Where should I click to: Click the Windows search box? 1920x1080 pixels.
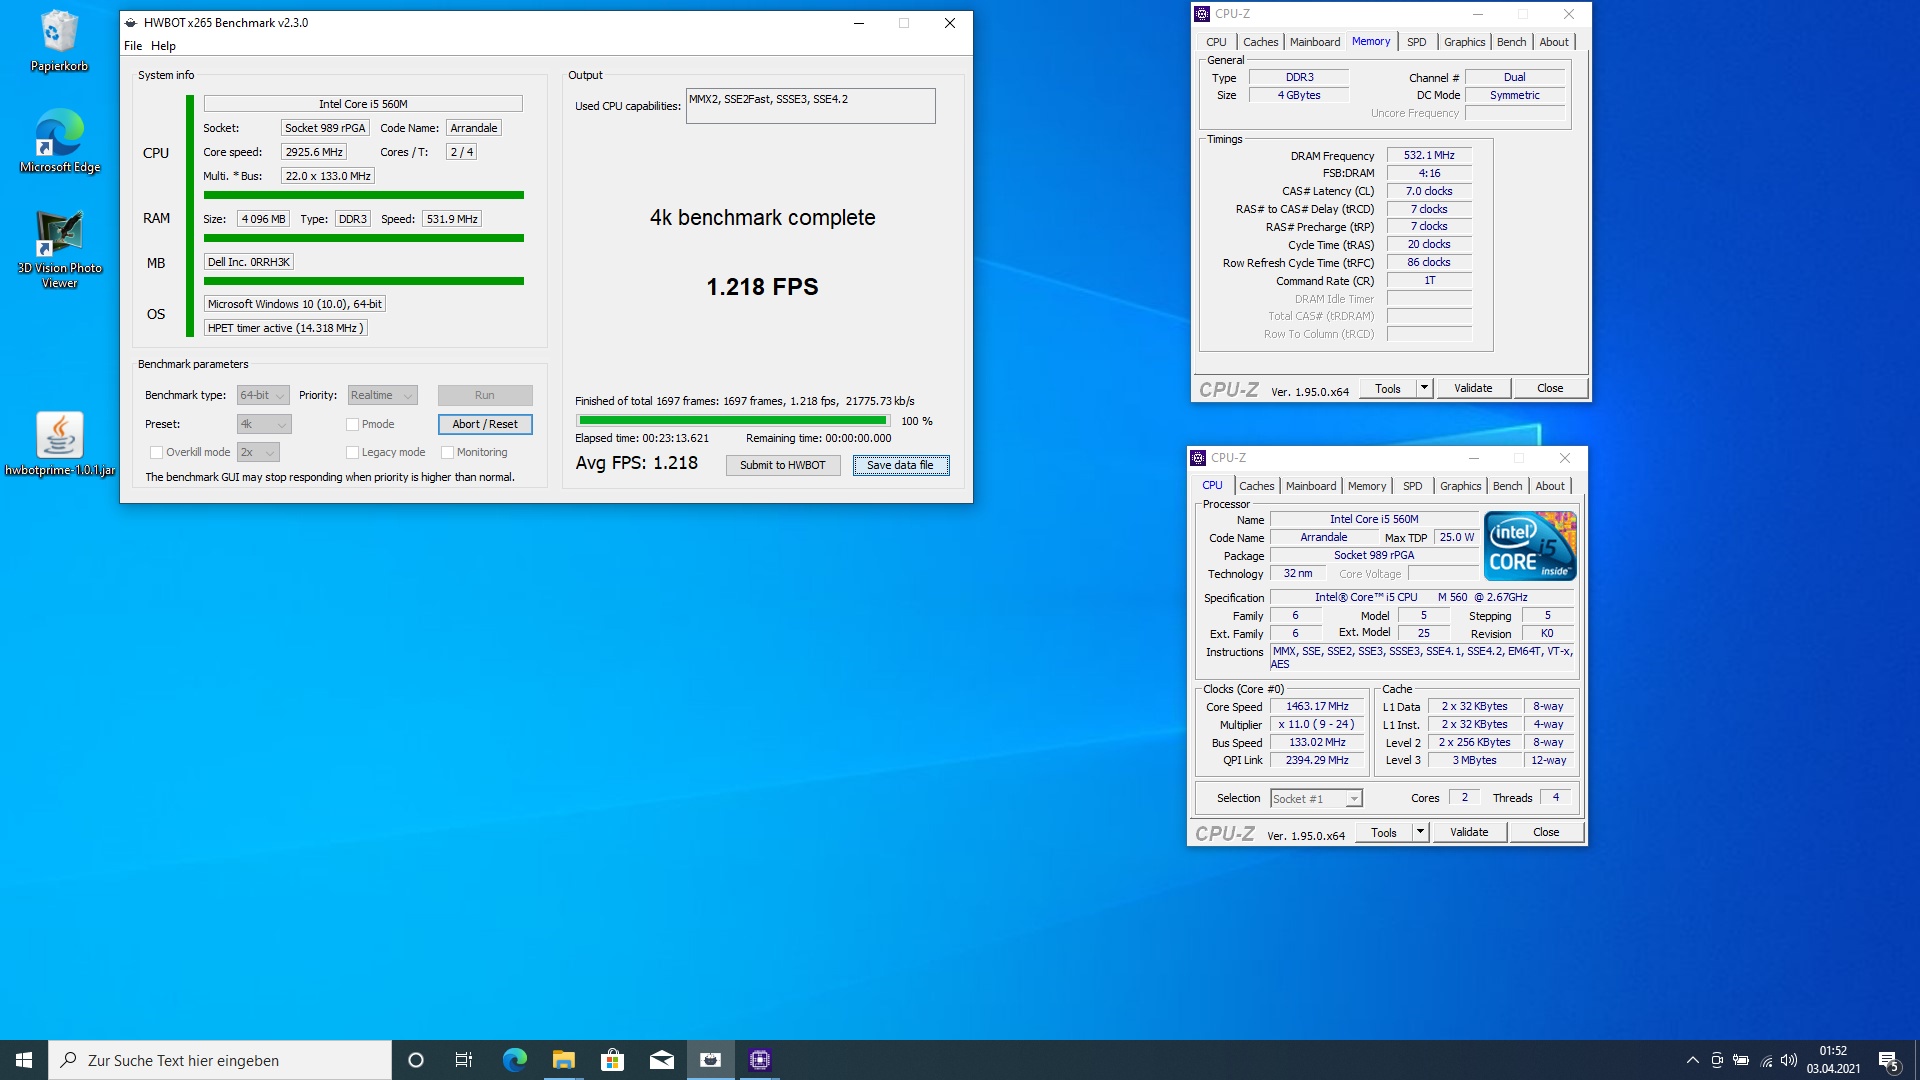click(x=220, y=1060)
